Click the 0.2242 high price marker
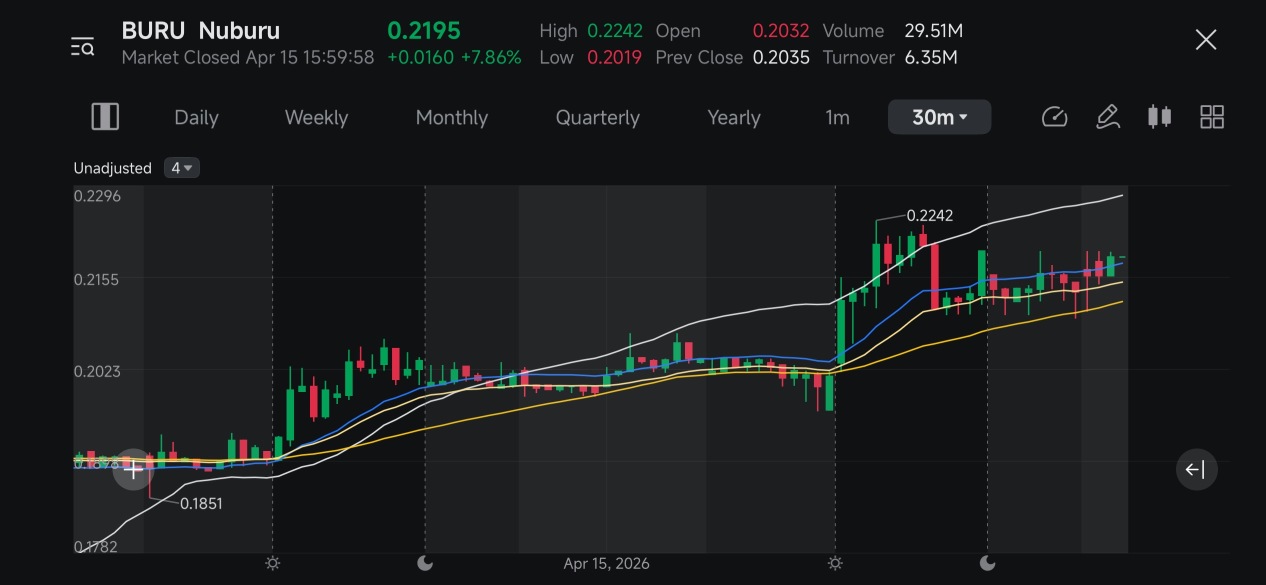Screen dimensions: 1266x585 coord(929,215)
